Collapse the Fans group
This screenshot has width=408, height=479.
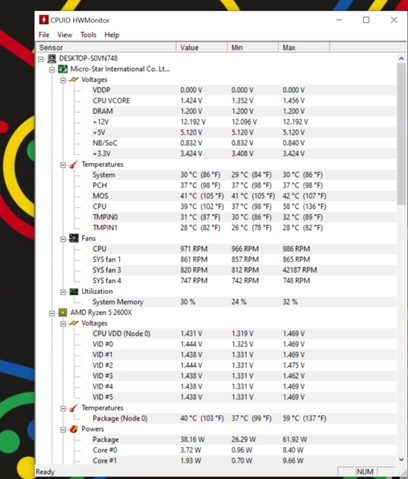pyautogui.click(x=63, y=239)
